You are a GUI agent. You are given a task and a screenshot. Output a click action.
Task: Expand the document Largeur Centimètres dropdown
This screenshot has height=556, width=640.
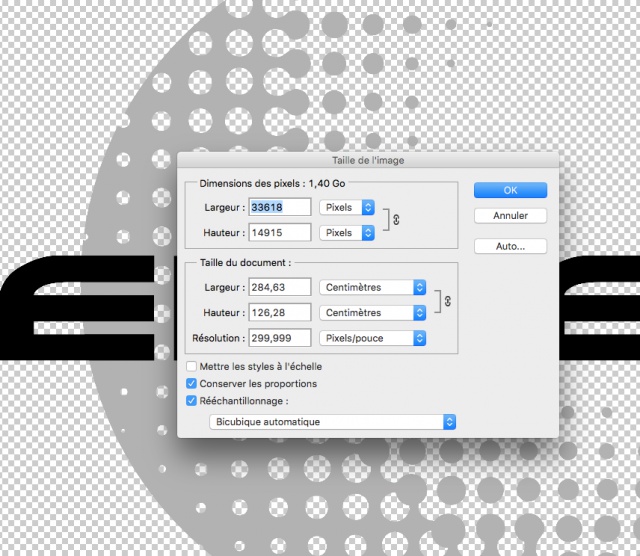pos(373,287)
